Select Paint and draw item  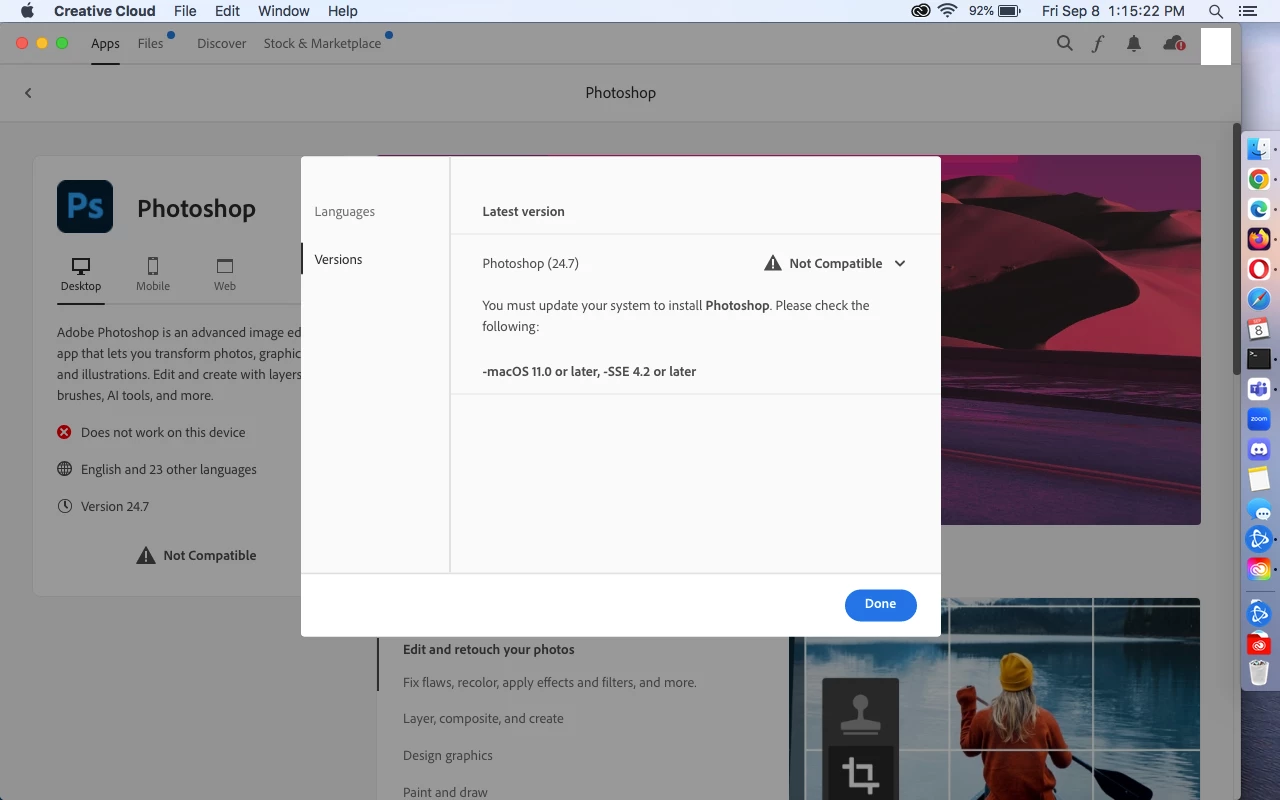446,792
